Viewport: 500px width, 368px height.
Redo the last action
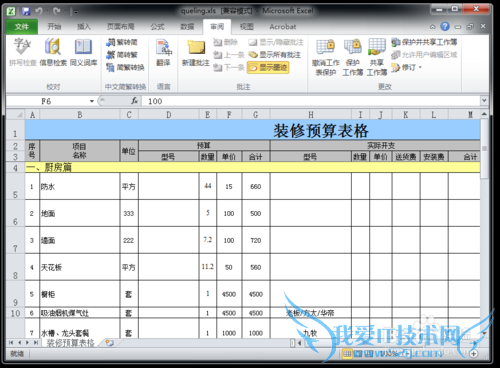[56, 11]
